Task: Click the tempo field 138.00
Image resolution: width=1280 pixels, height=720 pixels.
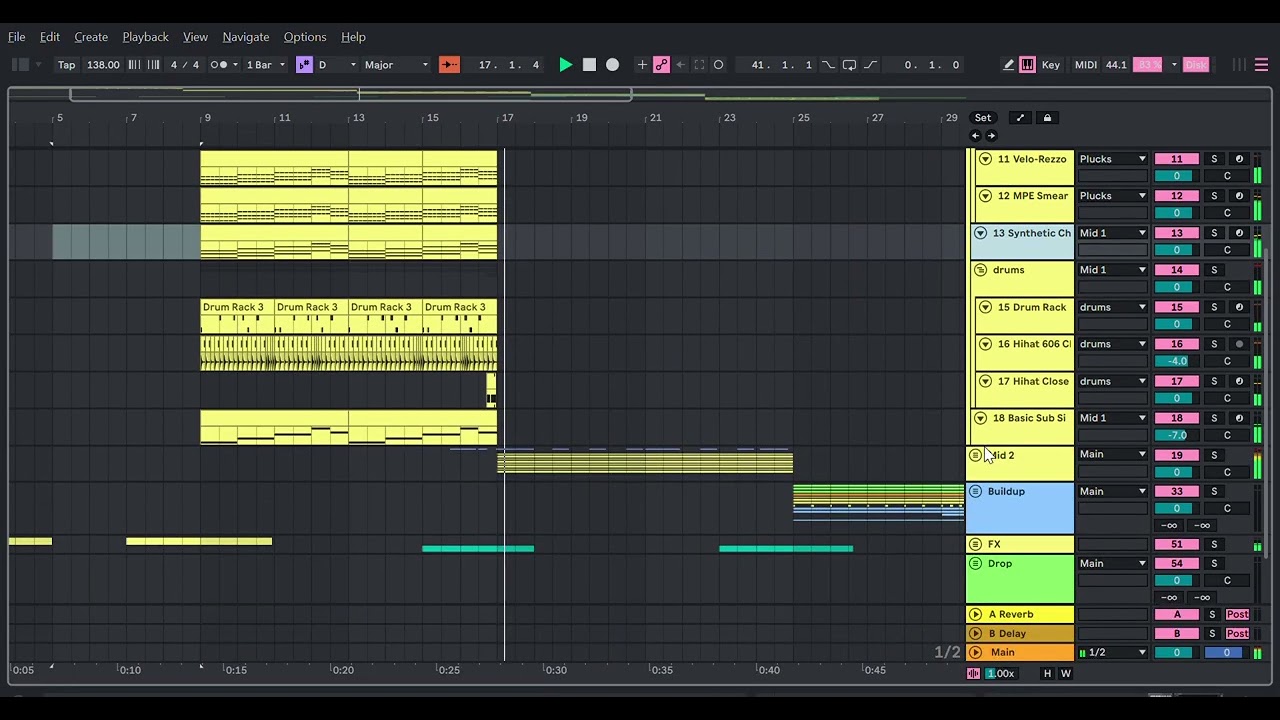Action: 103,65
